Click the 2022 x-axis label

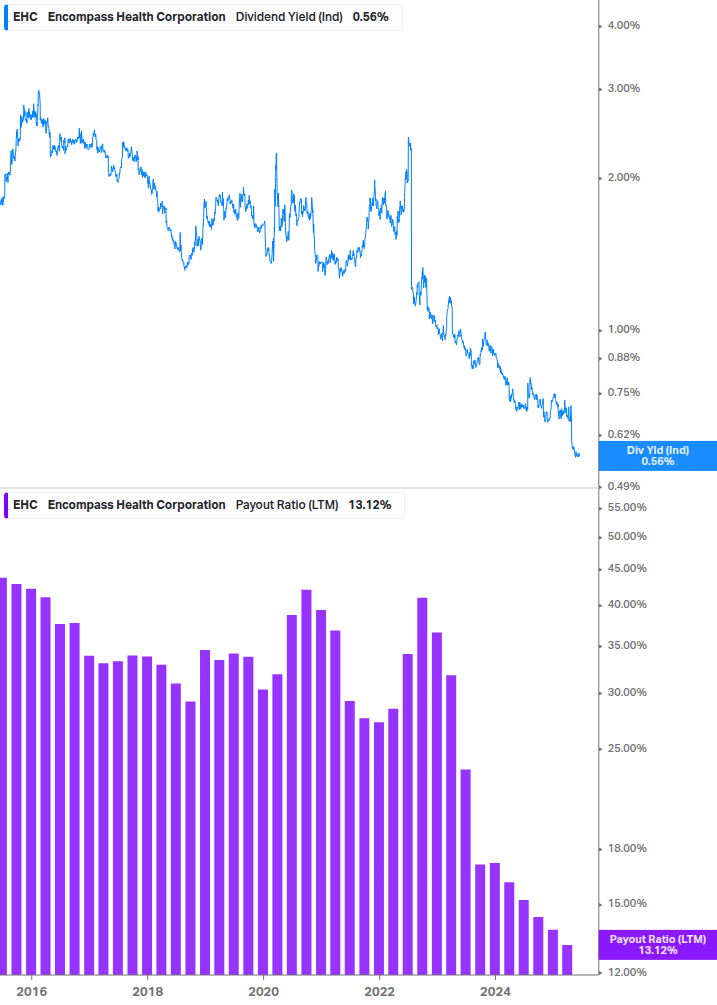pos(379,992)
